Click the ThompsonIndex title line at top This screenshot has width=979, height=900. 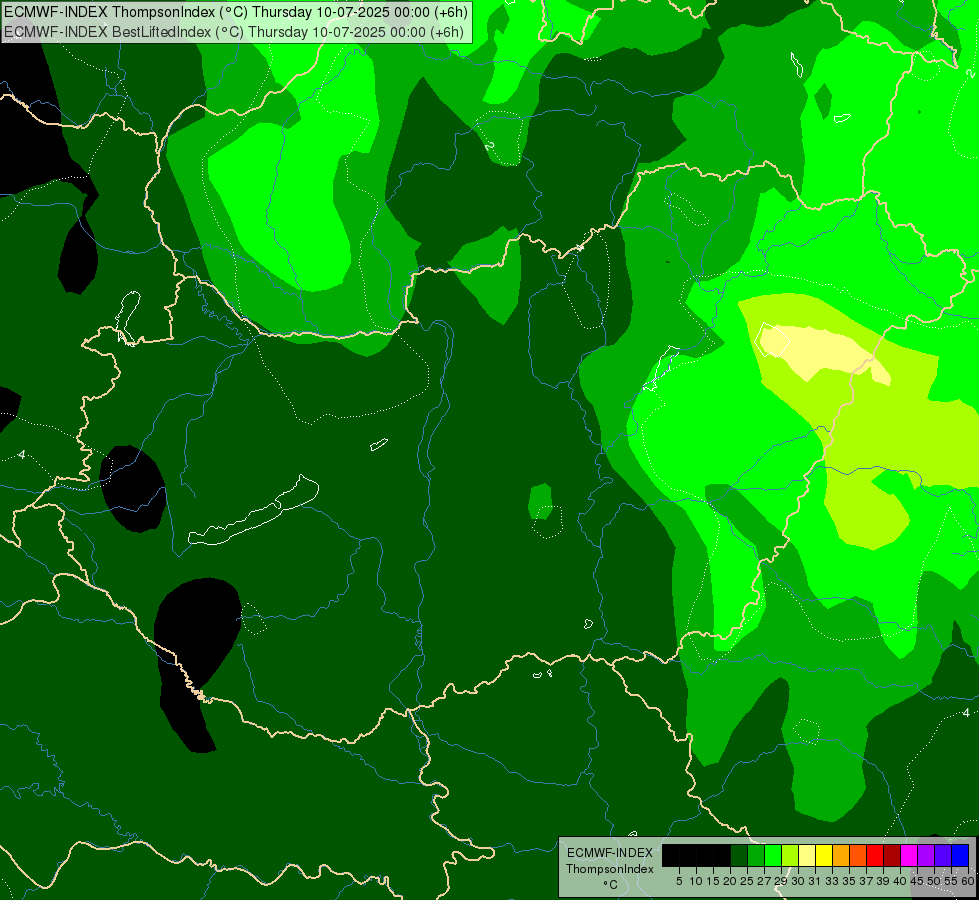pos(236,12)
